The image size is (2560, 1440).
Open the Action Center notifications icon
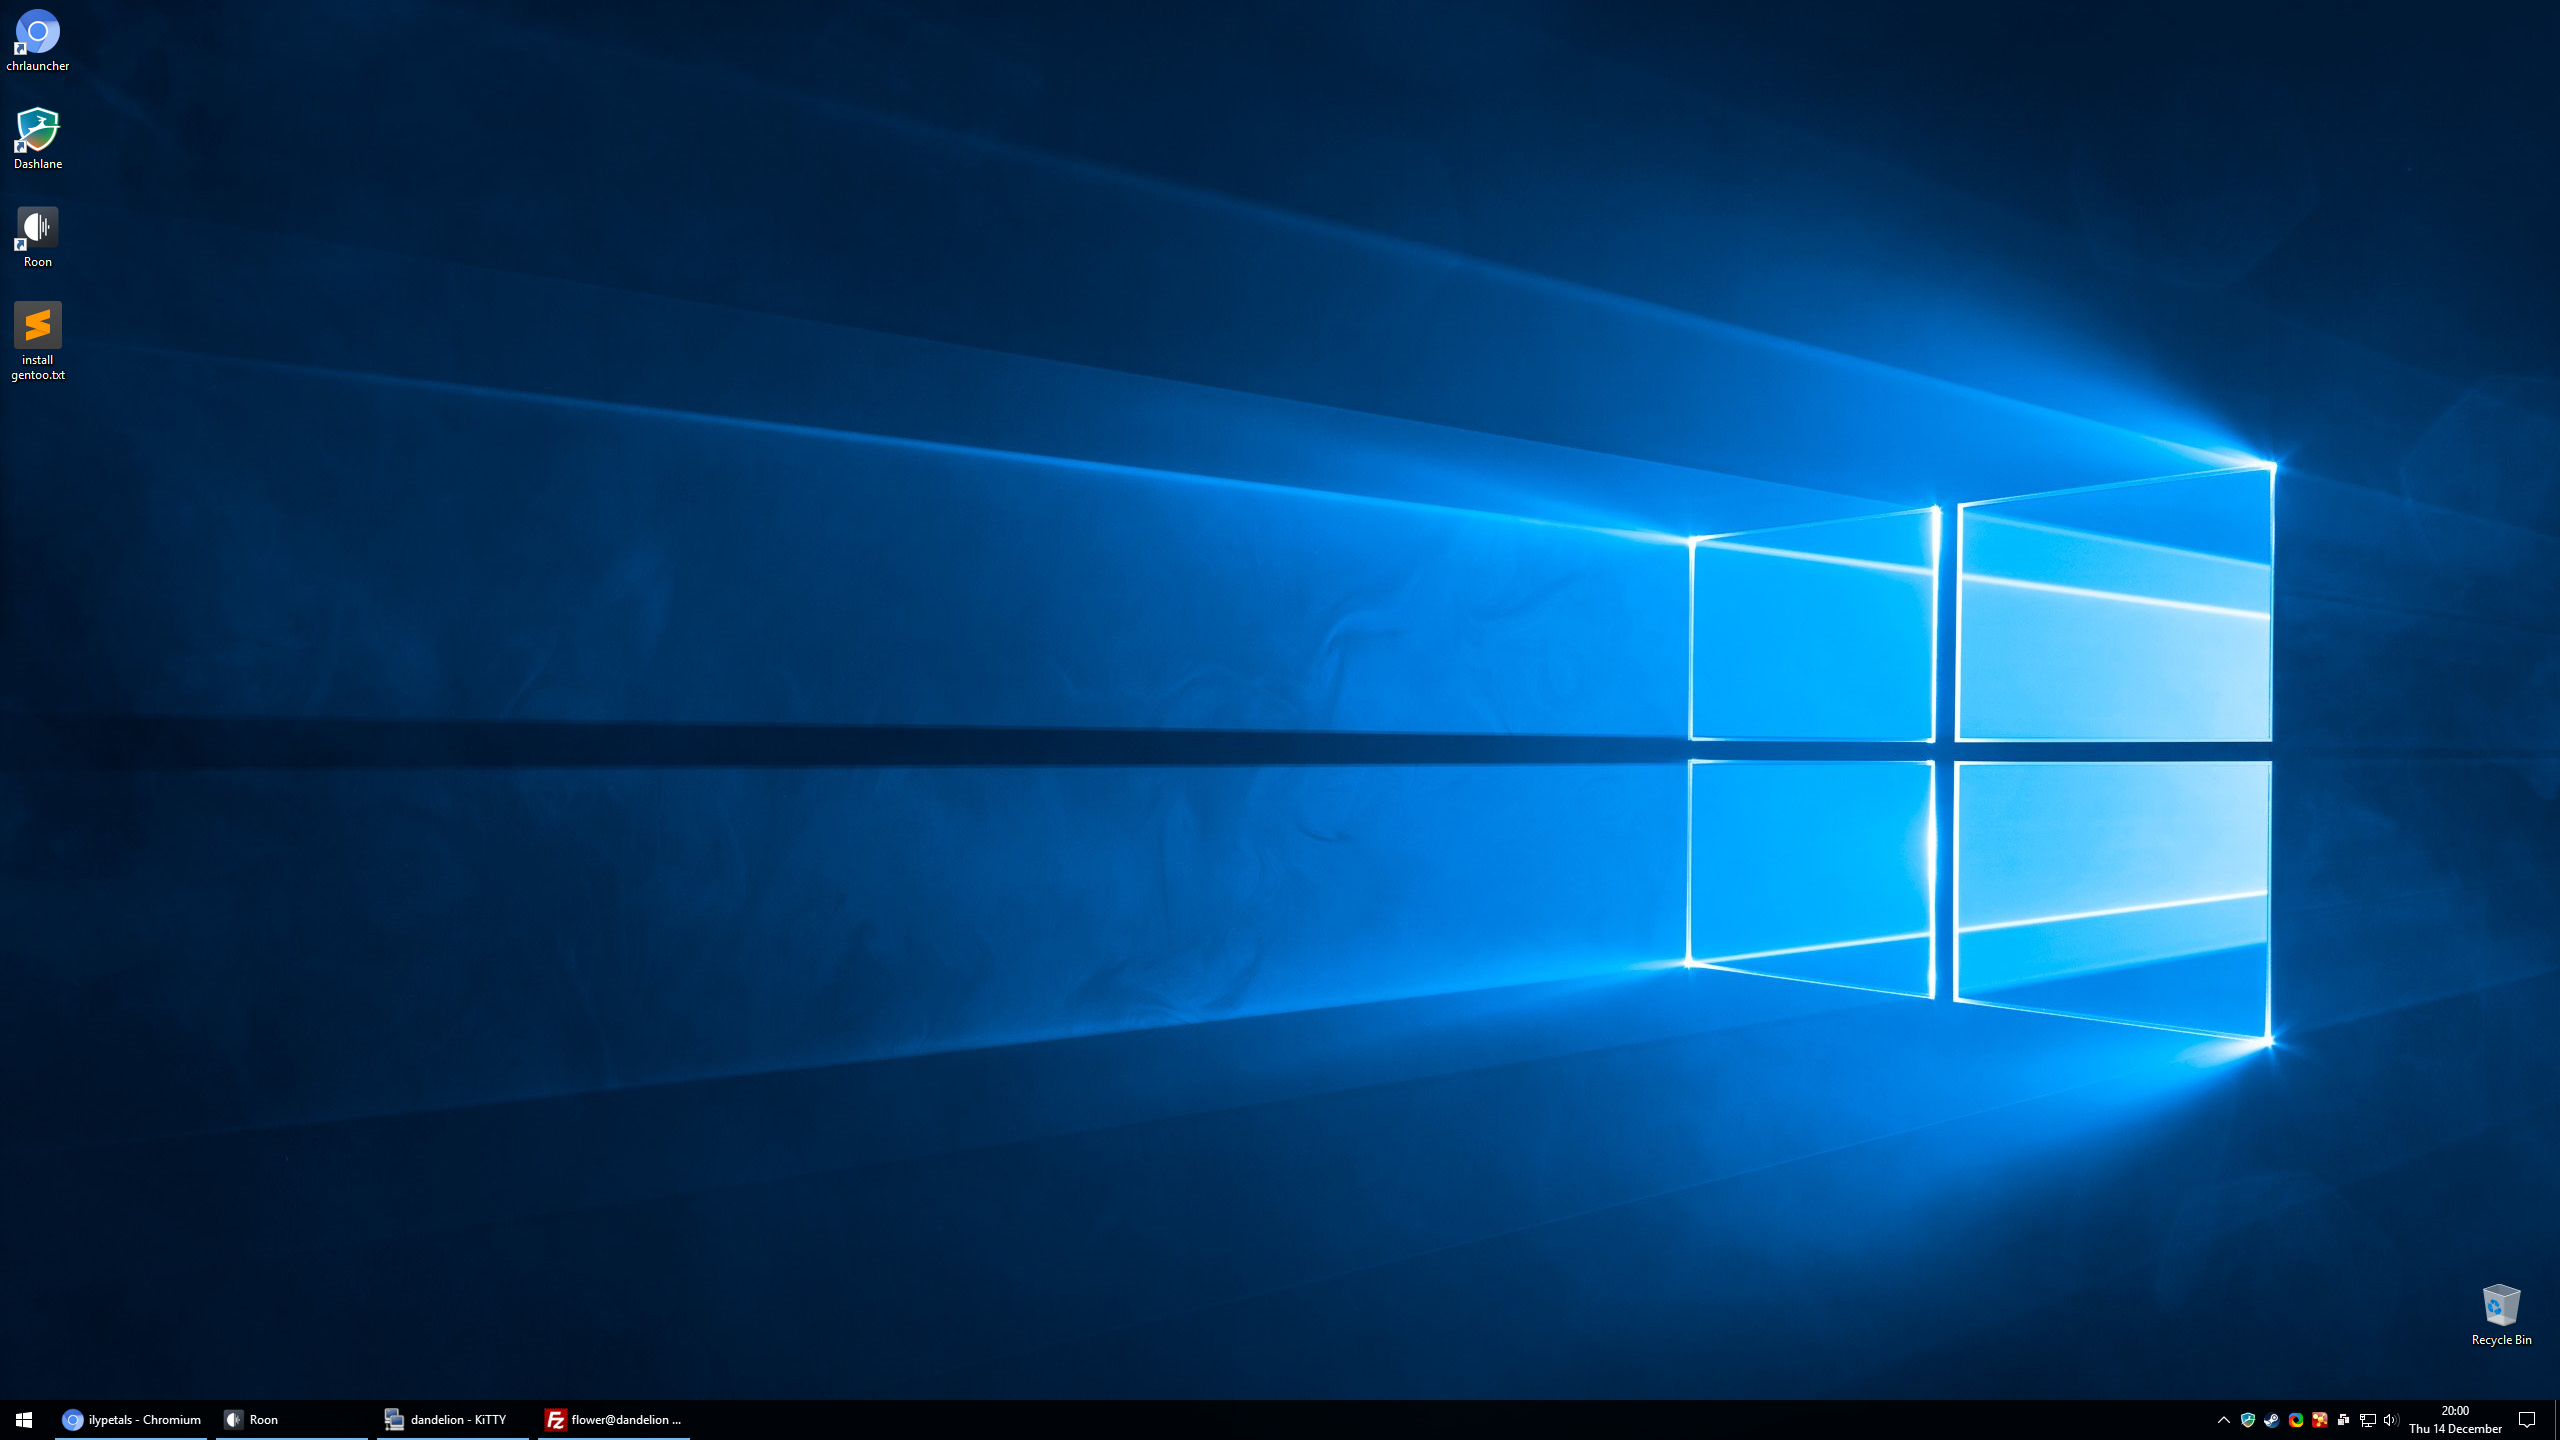click(2527, 1420)
